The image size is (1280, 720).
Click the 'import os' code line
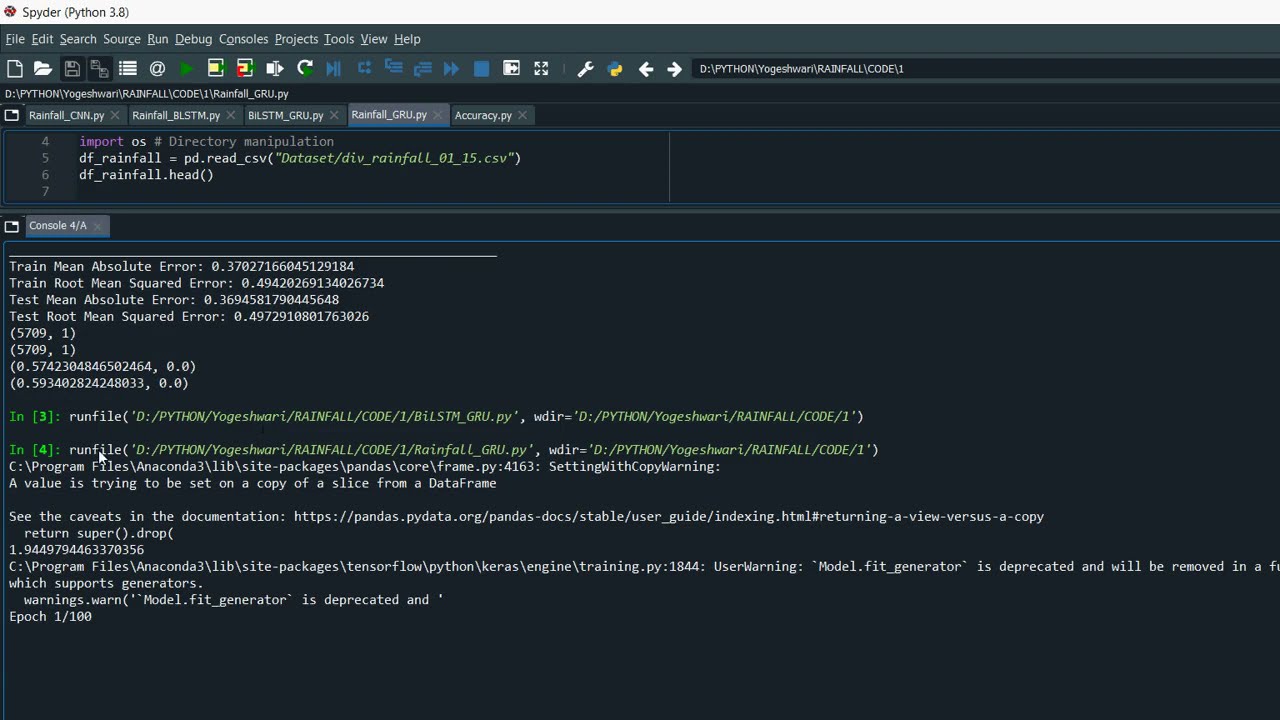(x=206, y=142)
